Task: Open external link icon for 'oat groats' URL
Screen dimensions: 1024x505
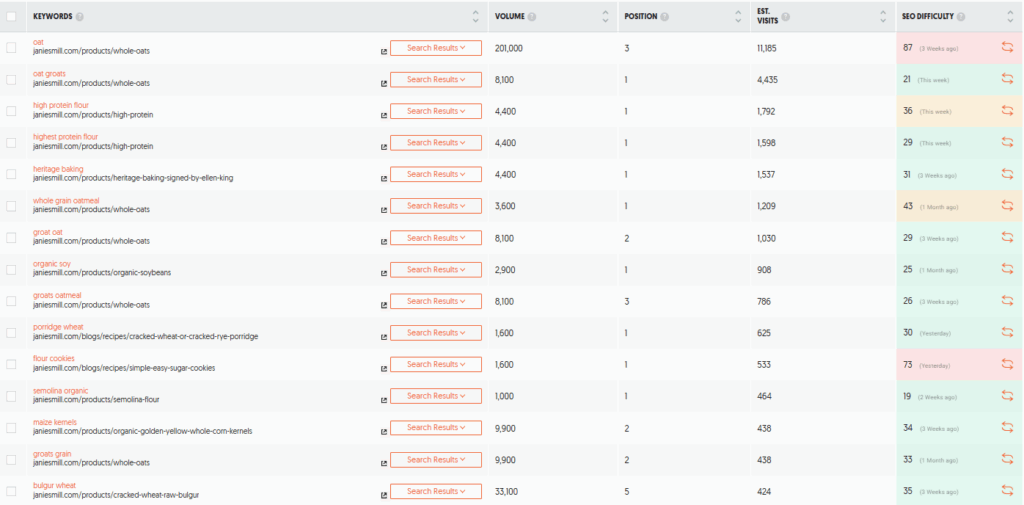Action: 384,84
